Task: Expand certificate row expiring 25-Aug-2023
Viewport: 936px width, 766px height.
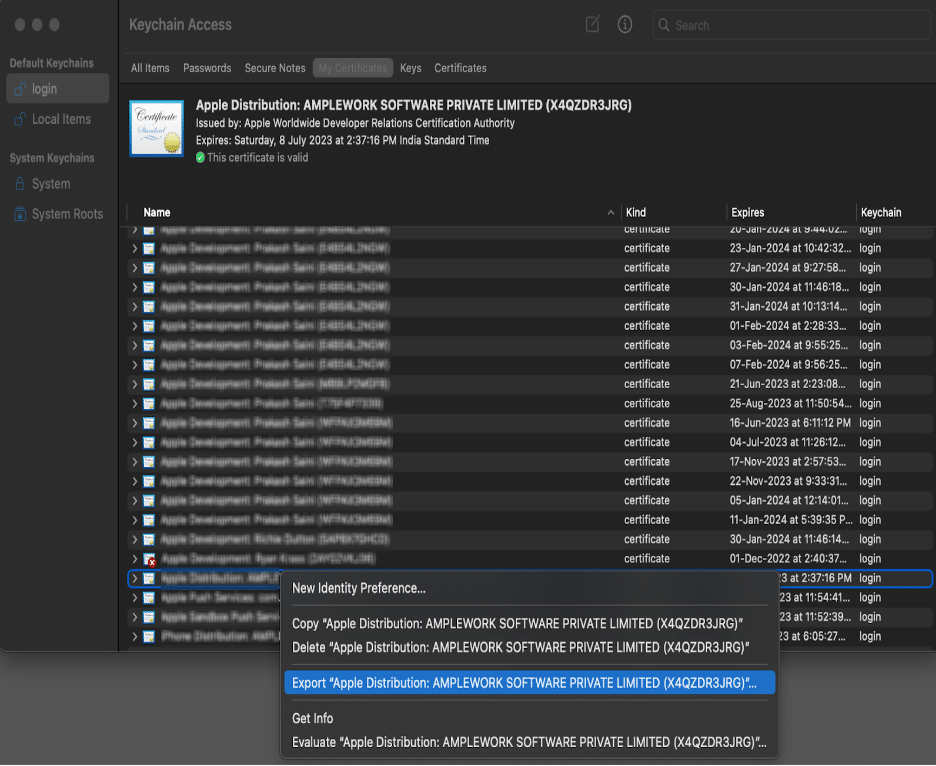Action: 134,404
